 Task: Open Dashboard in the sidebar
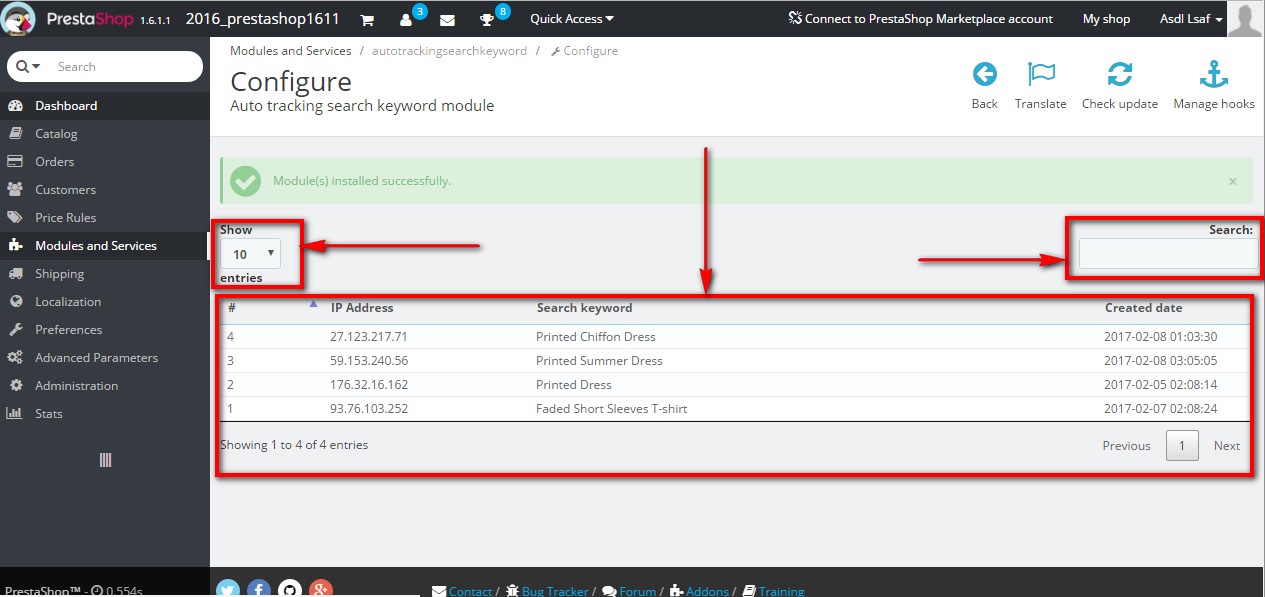coord(105,106)
